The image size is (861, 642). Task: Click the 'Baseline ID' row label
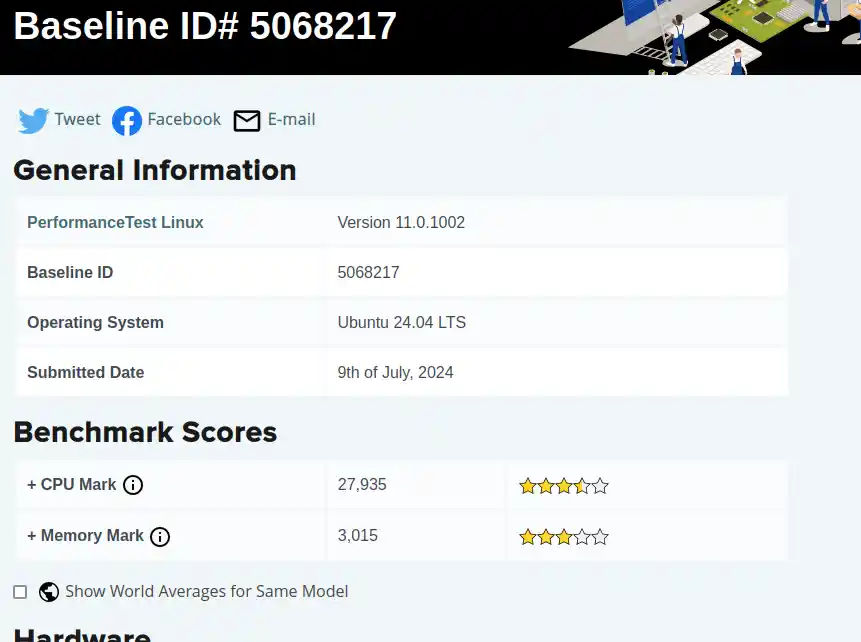click(70, 272)
